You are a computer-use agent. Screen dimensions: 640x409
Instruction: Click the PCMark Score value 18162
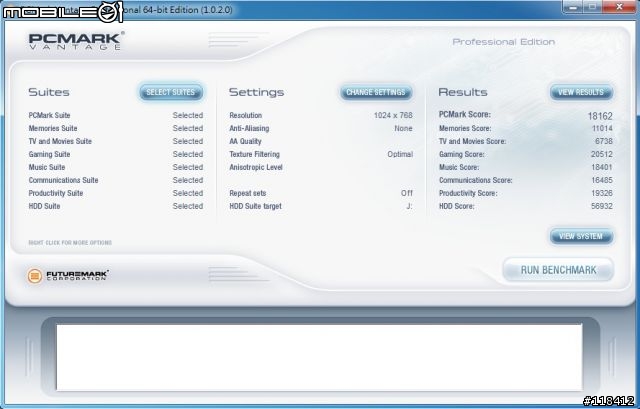pos(600,116)
